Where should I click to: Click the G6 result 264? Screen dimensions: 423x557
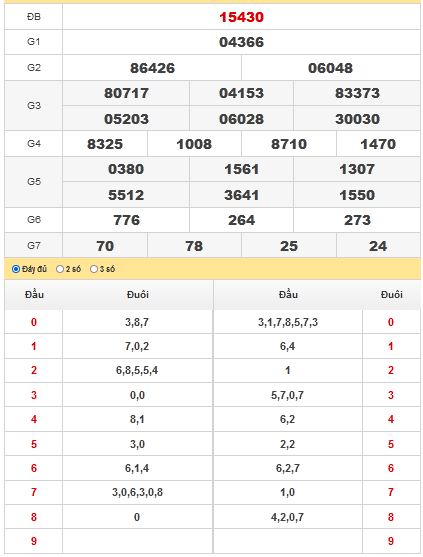tap(241, 220)
